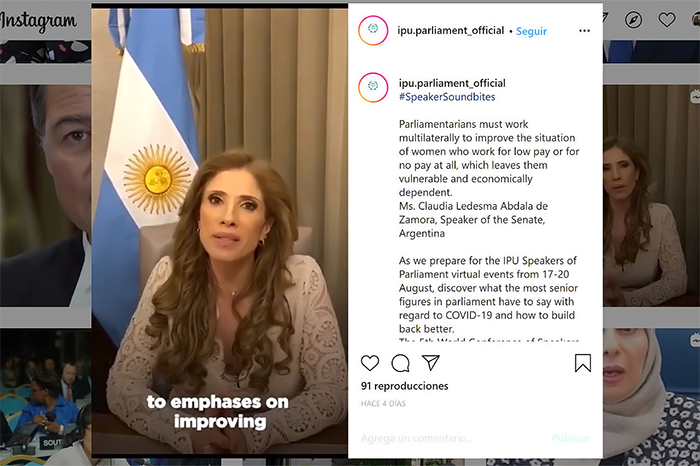Open the #SpeakerSoundbites hashtag
Image resolution: width=700 pixels, height=466 pixels.
[447, 97]
